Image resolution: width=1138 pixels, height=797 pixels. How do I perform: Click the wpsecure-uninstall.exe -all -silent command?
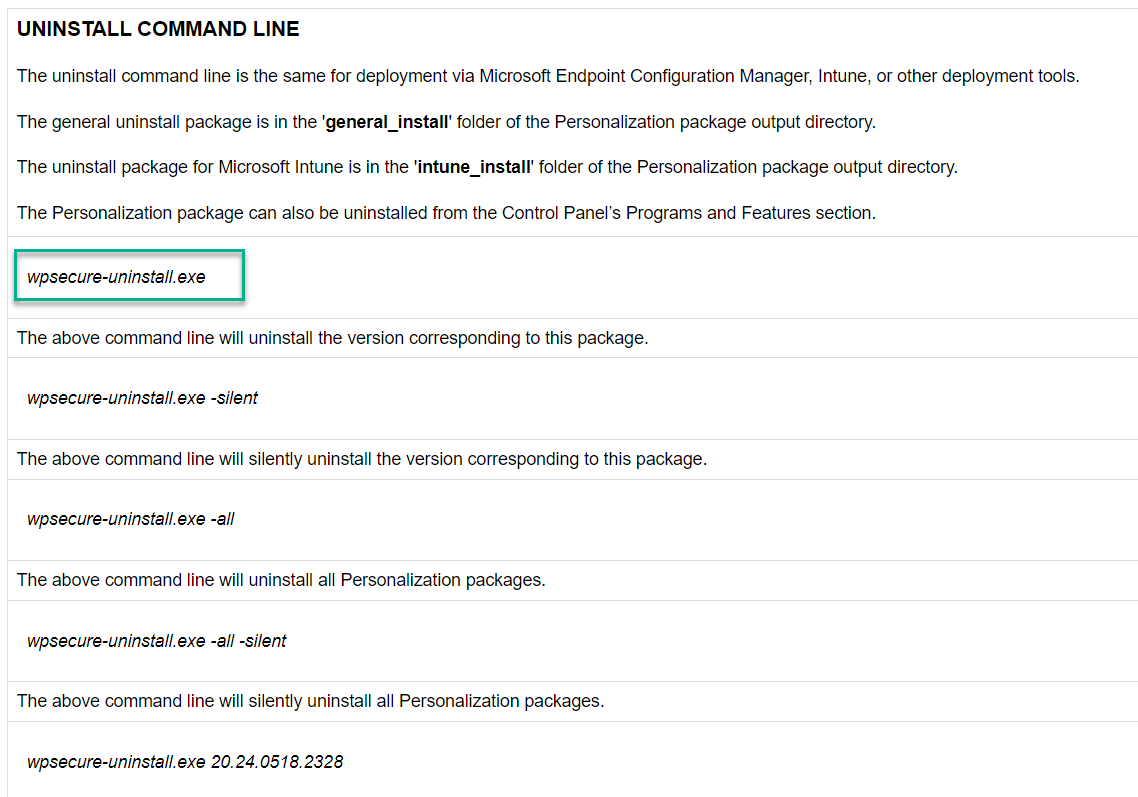pyautogui.click(x=156, y=641)
